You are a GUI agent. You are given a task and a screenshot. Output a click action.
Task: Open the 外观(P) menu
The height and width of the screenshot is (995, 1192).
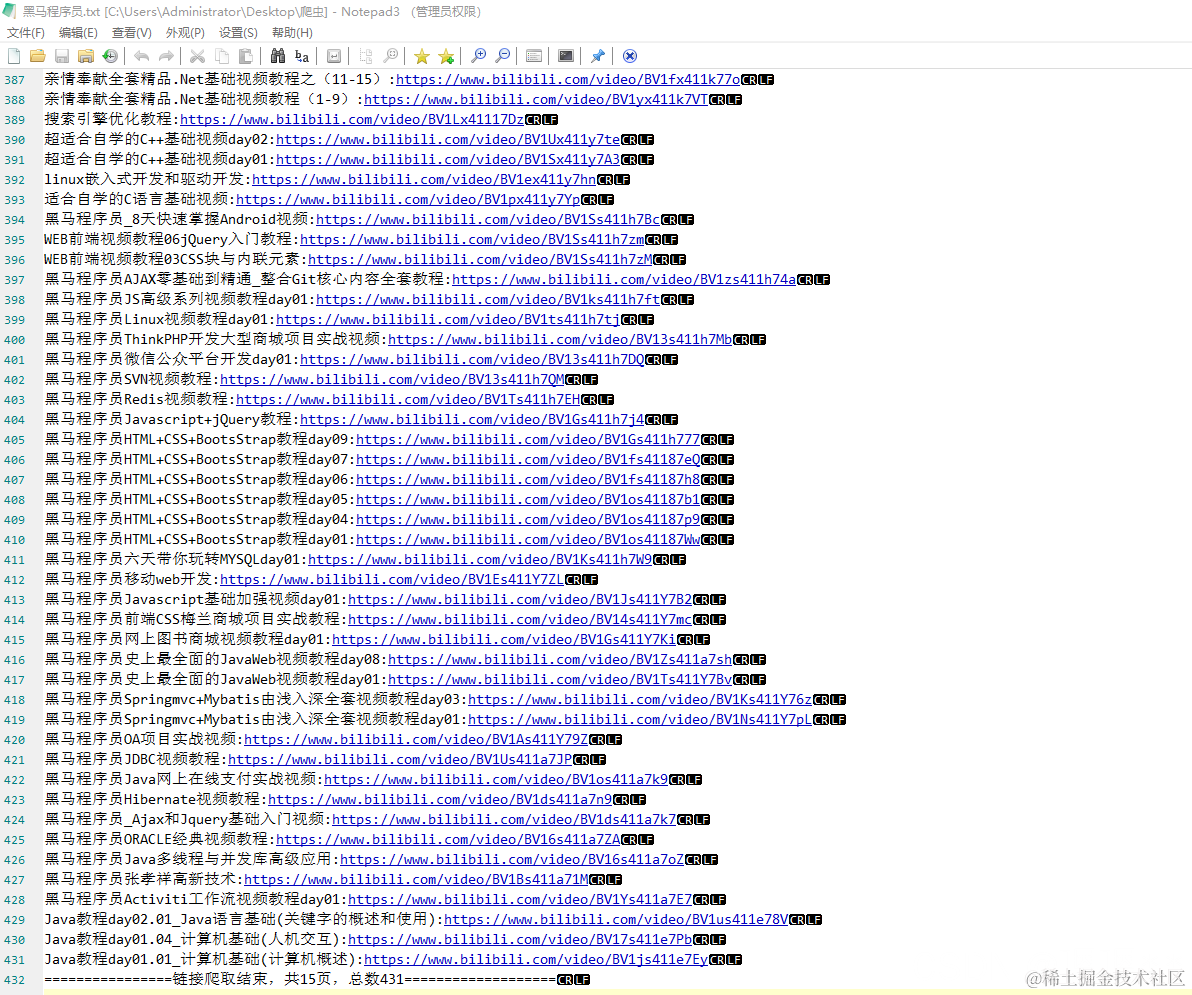185,33
